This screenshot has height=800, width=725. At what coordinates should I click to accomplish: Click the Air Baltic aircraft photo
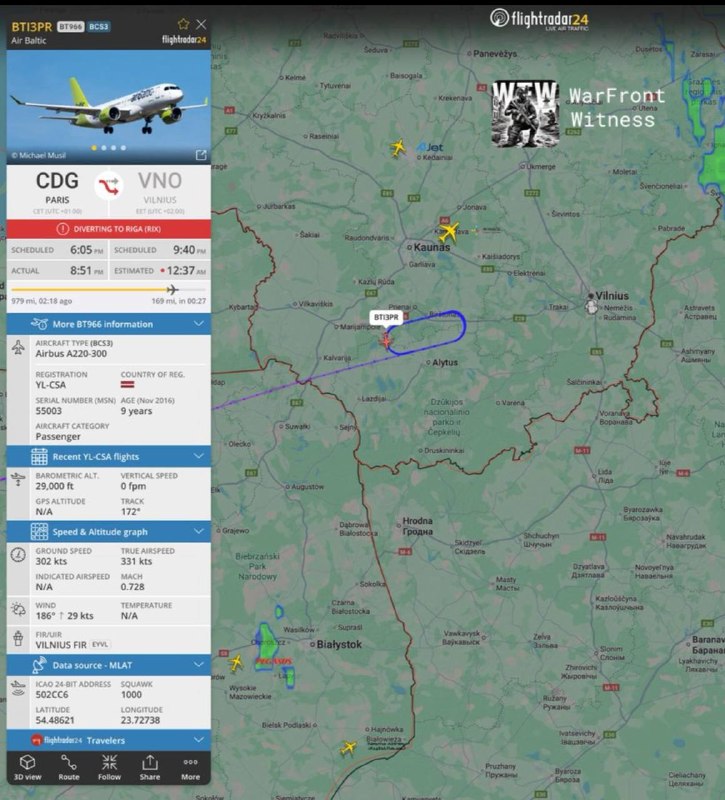coord(108,107)
